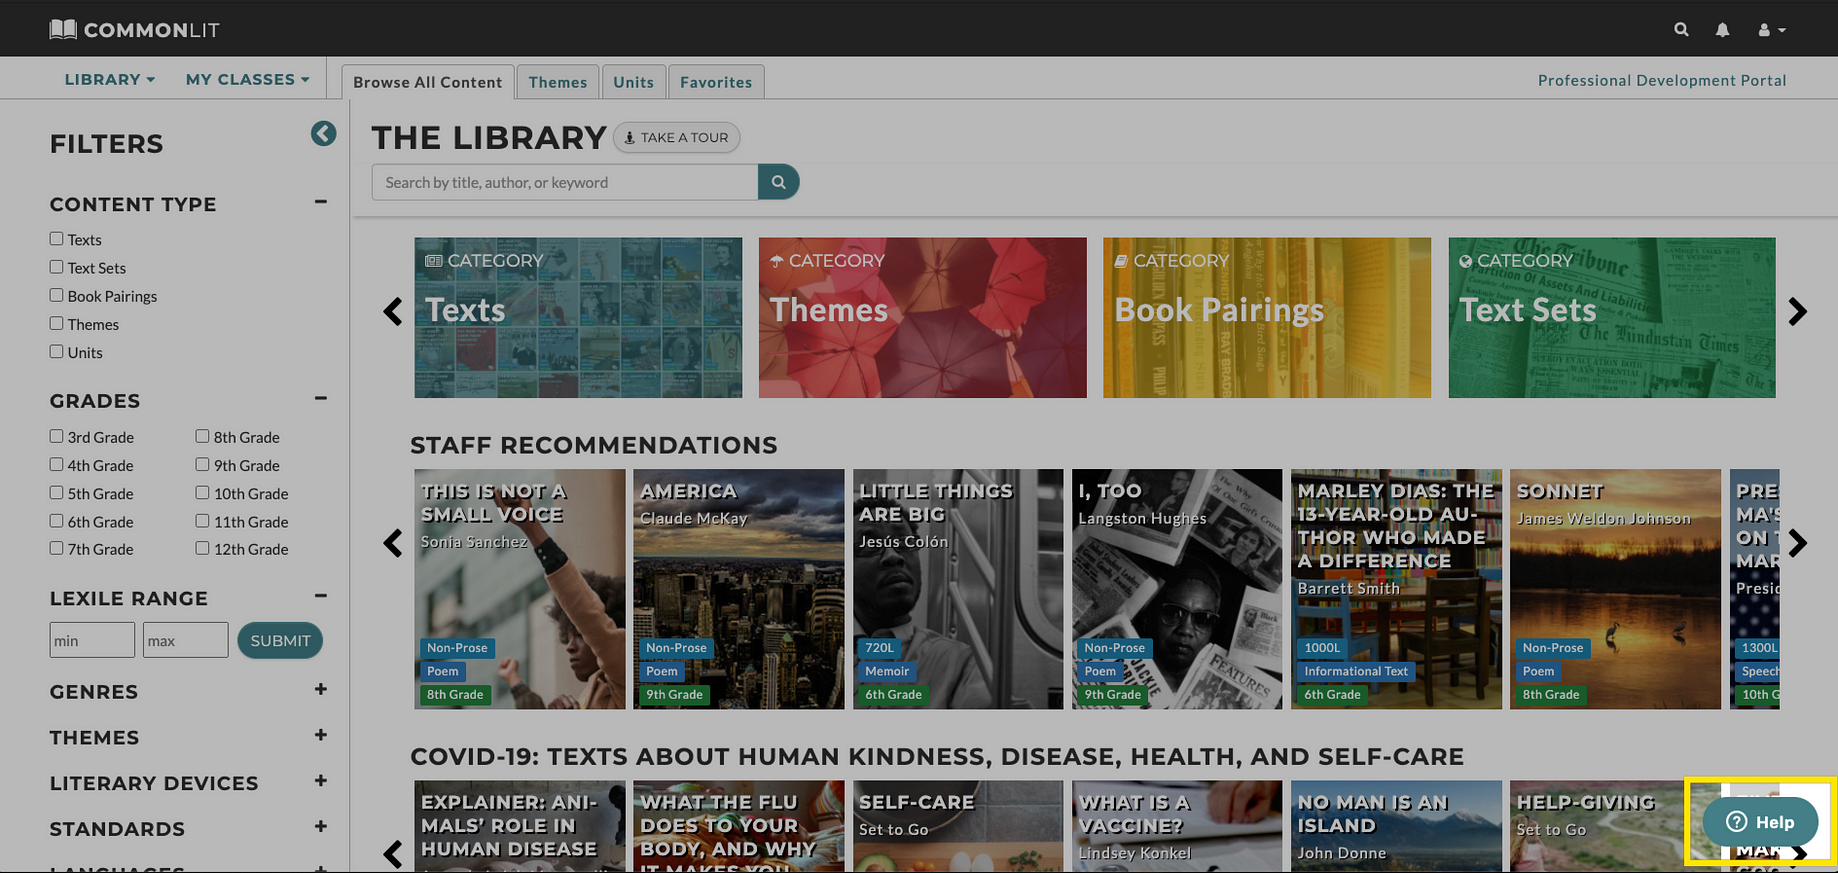Check the 10th Grade filter
The image size is (1838, 873).
(203, 492)
